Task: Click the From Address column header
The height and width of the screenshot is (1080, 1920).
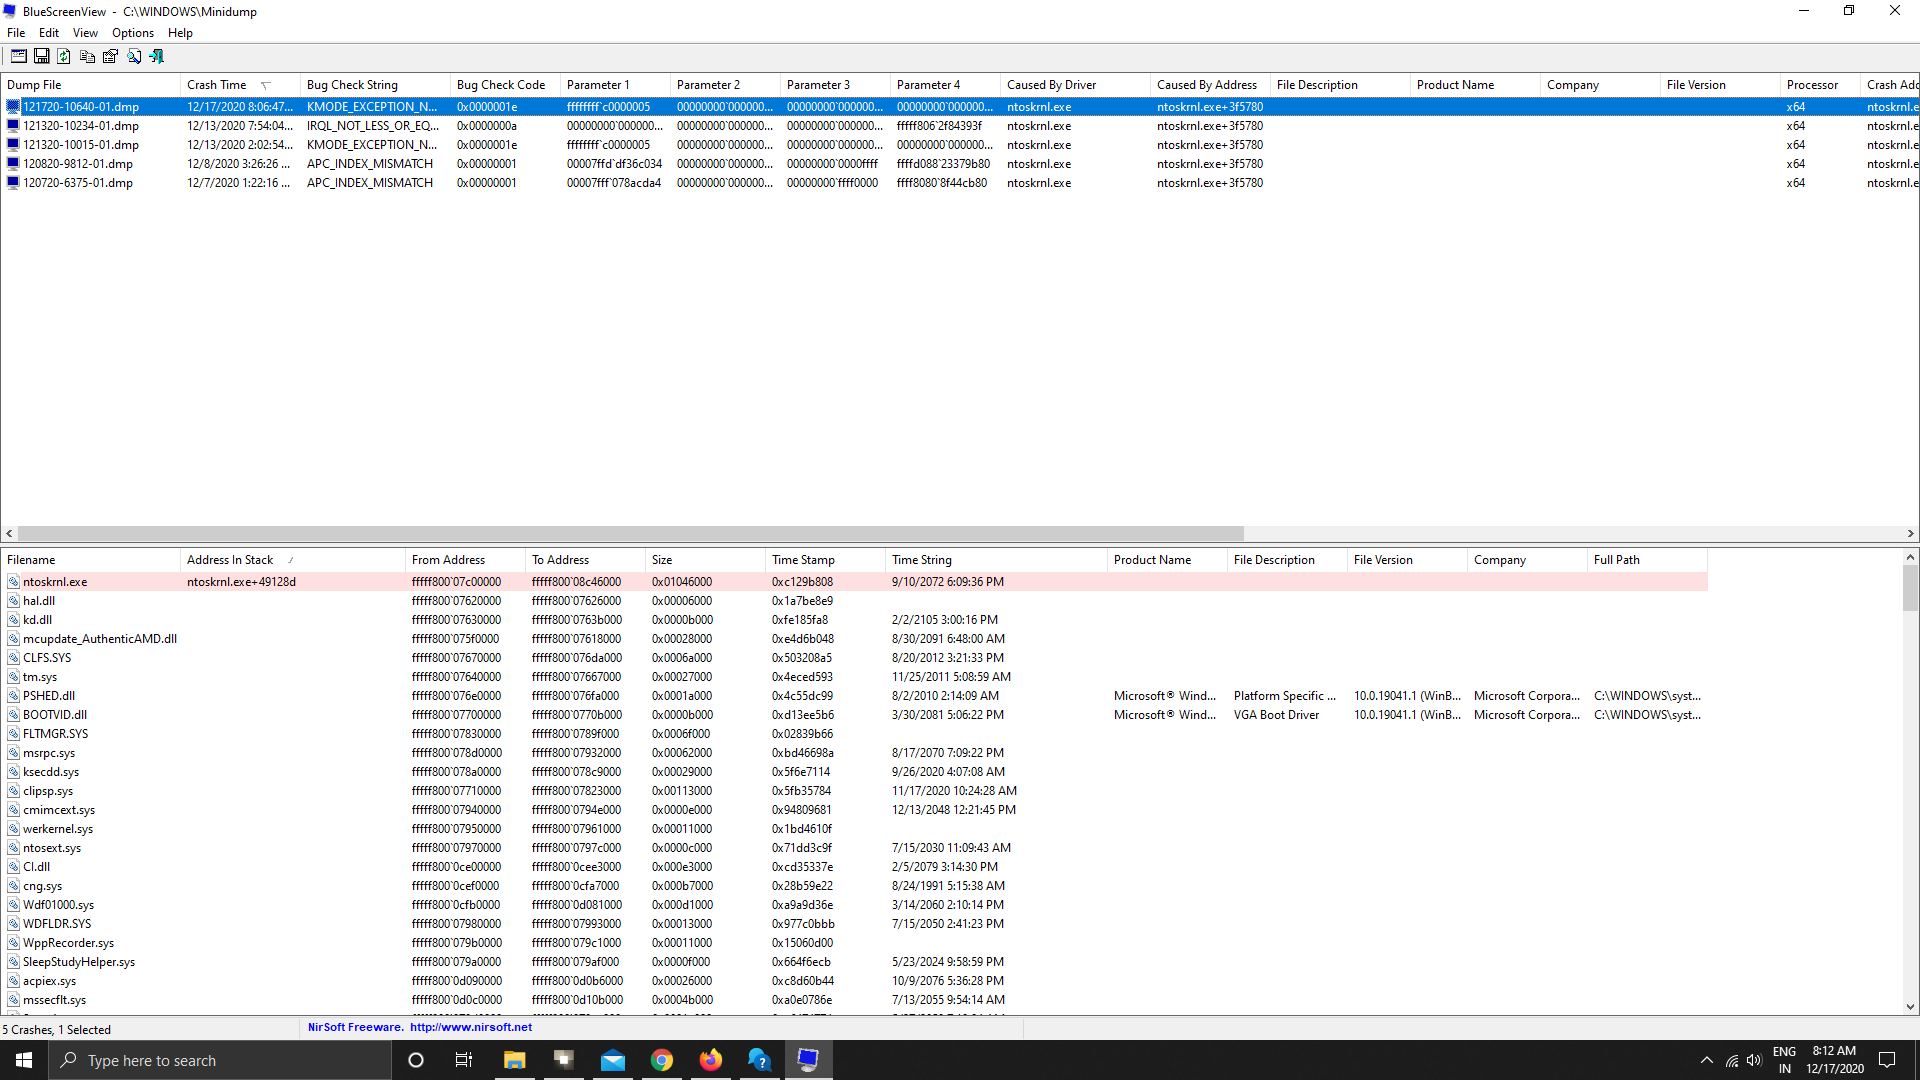Action: [465, 560]
